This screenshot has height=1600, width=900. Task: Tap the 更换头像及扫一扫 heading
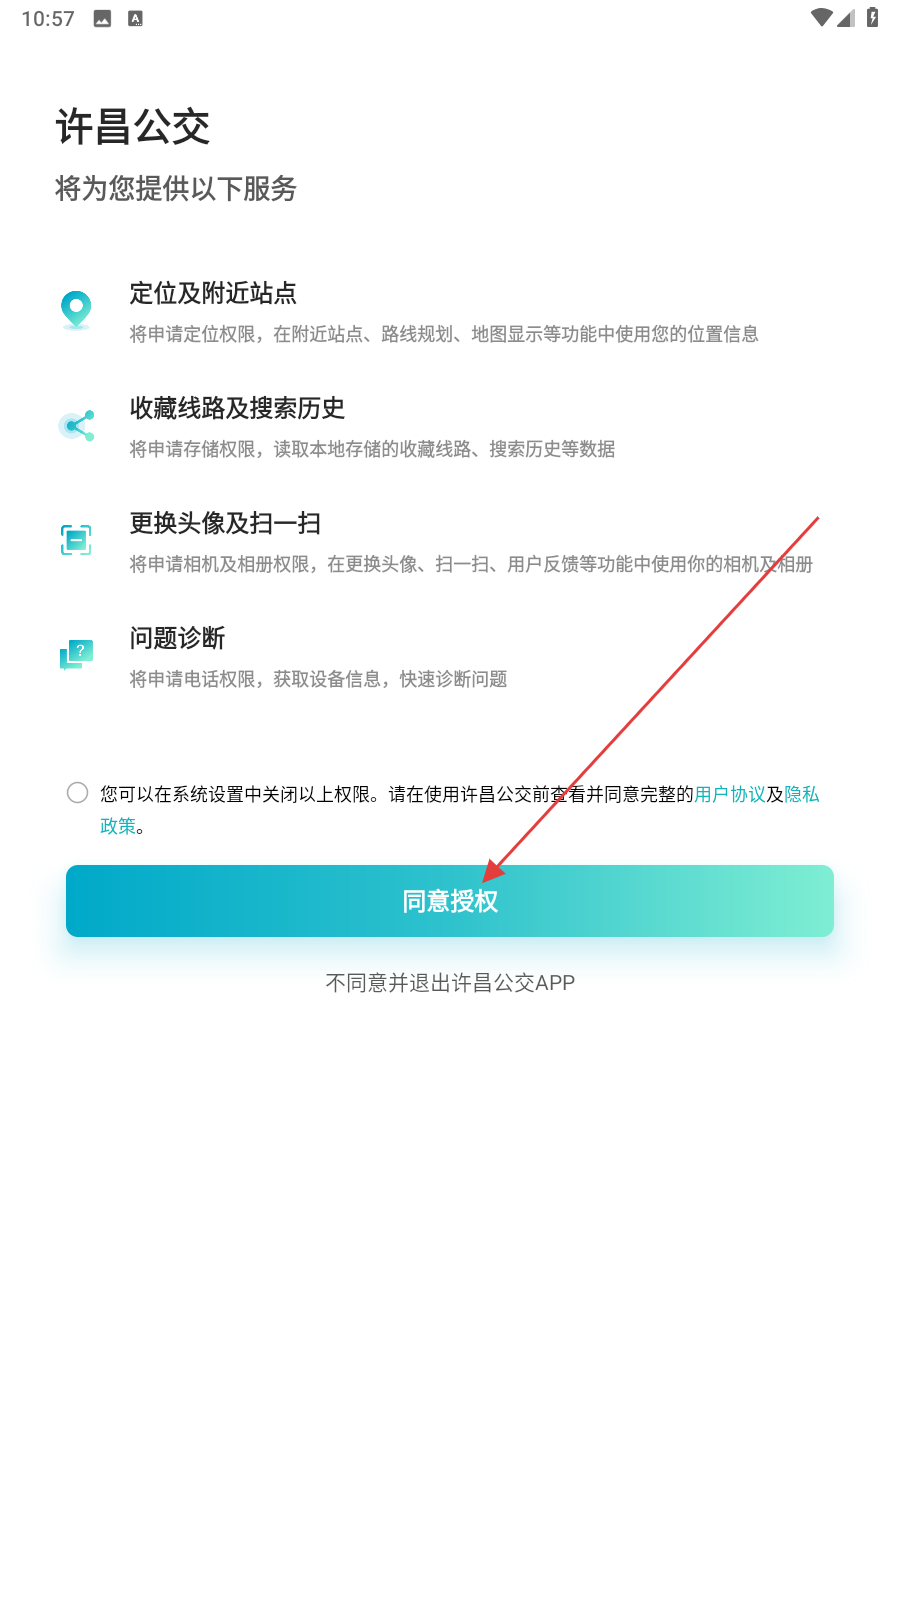pos(225,523)
